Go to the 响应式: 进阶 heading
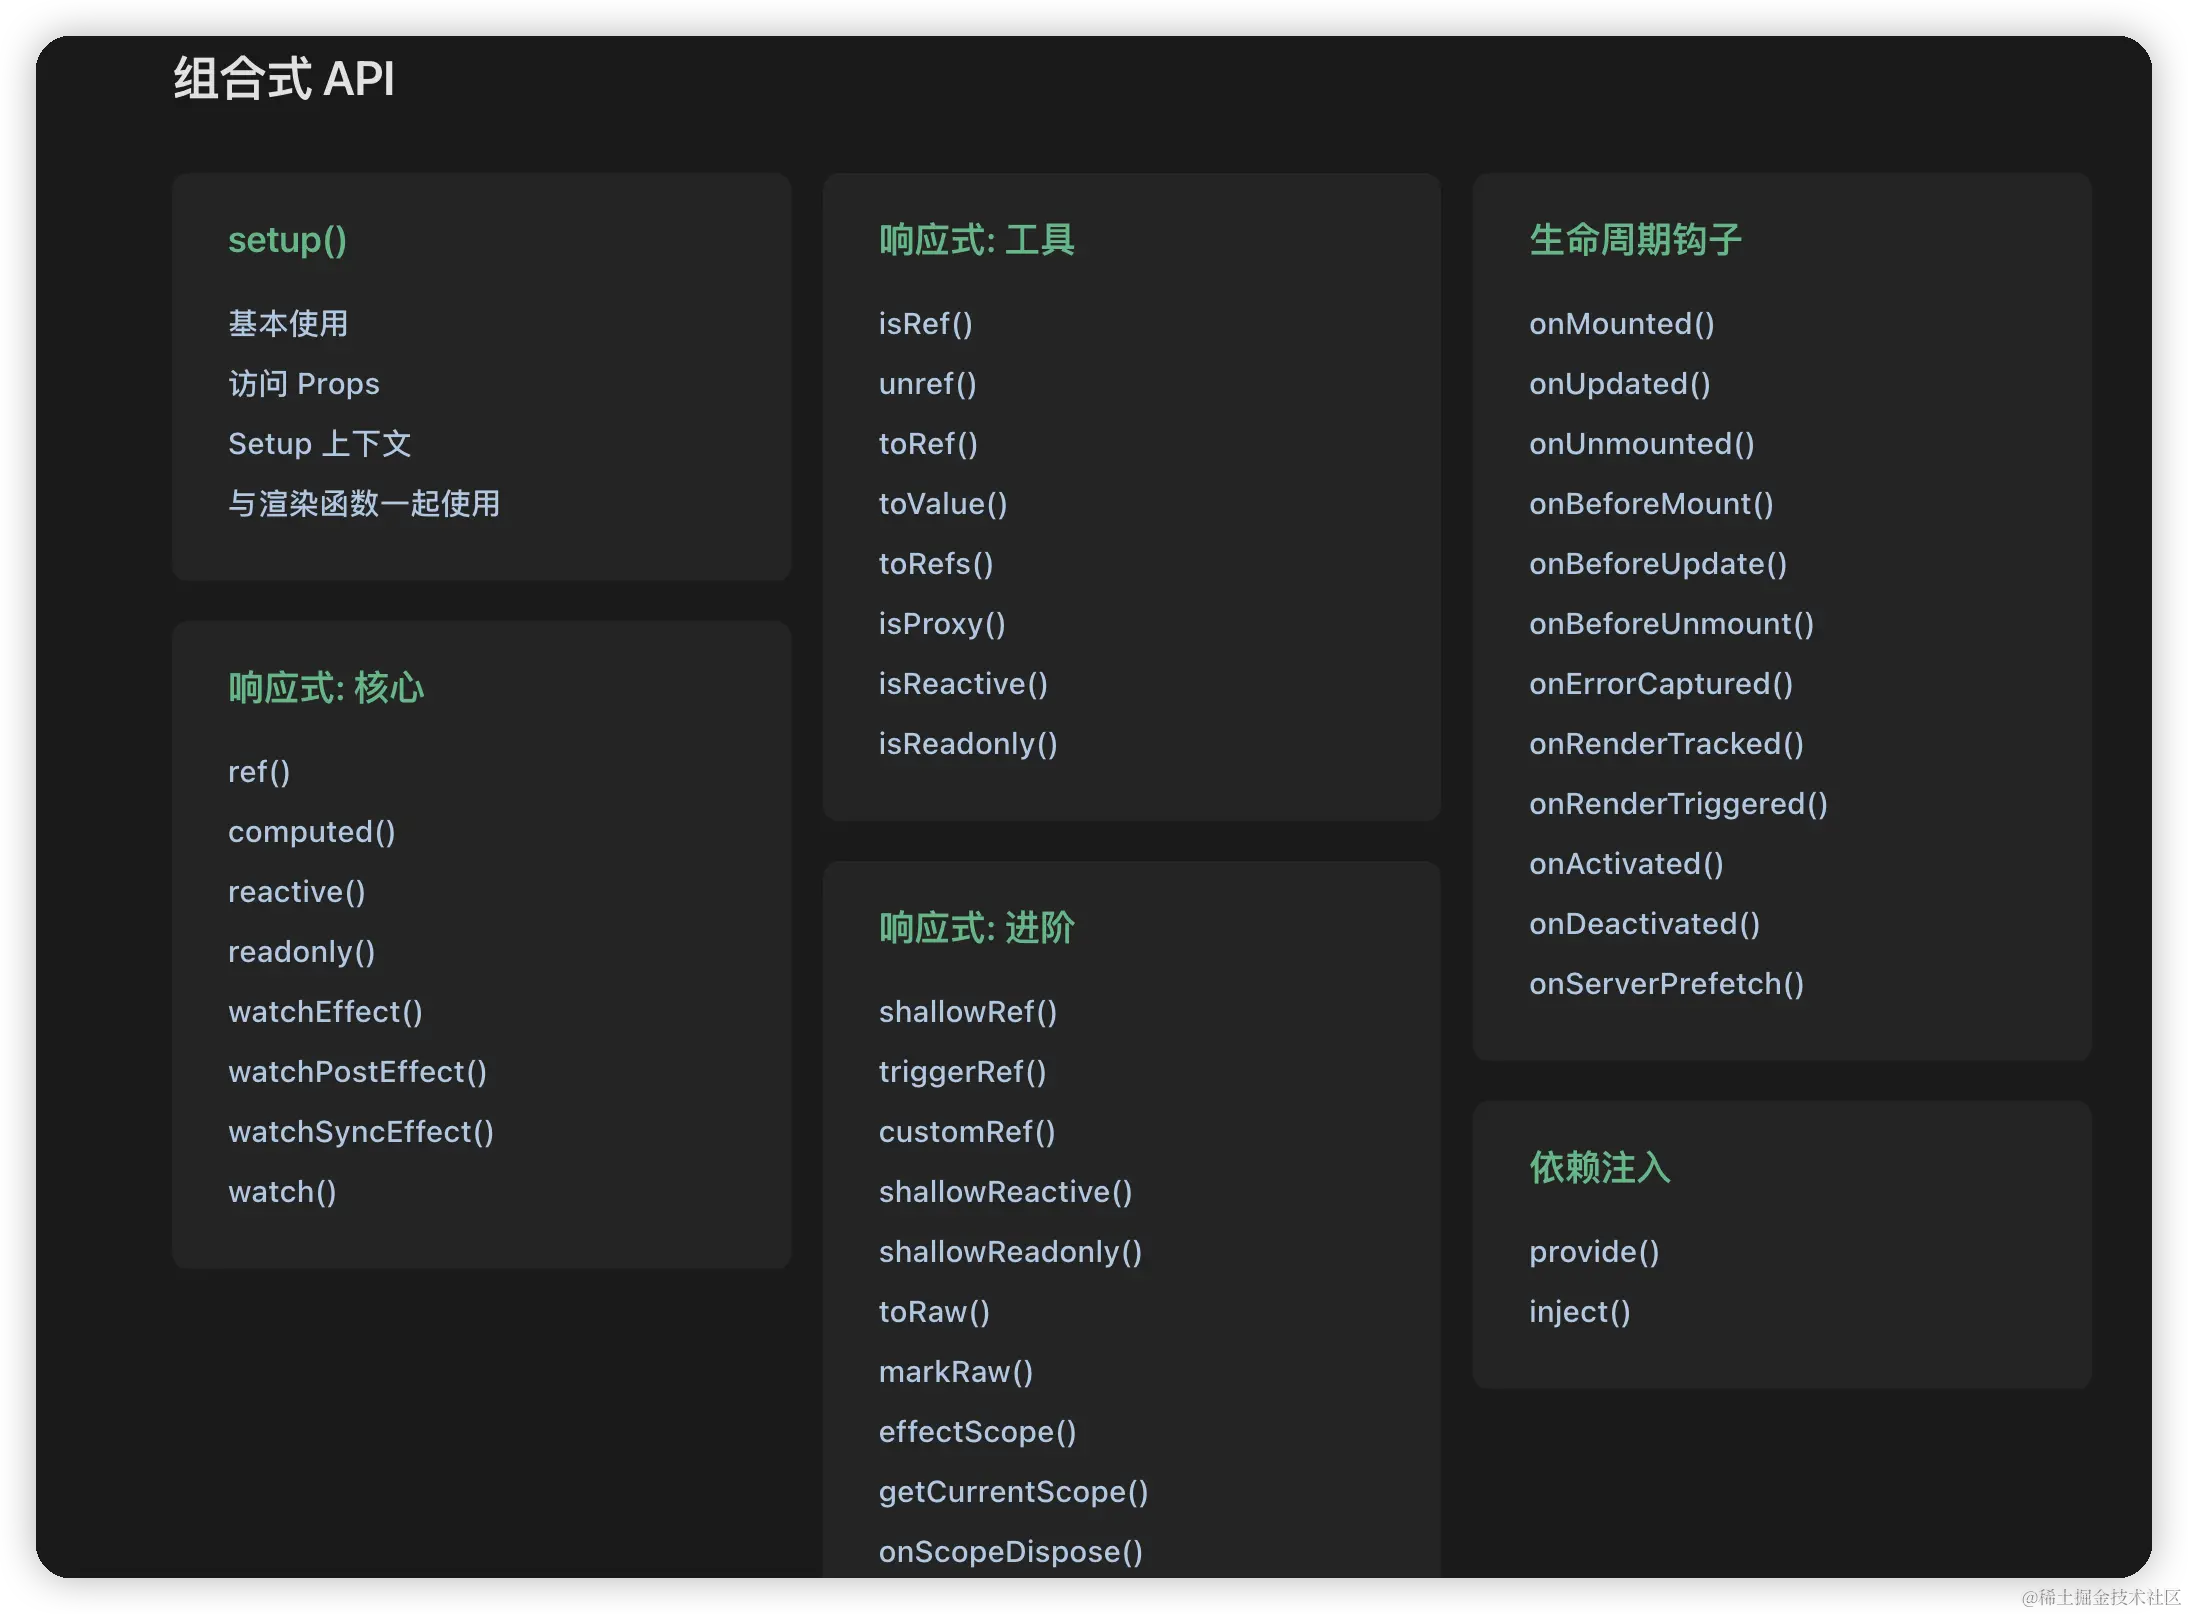The height and width of the screenshot is (1614, 2188). [x=976, y=928]
